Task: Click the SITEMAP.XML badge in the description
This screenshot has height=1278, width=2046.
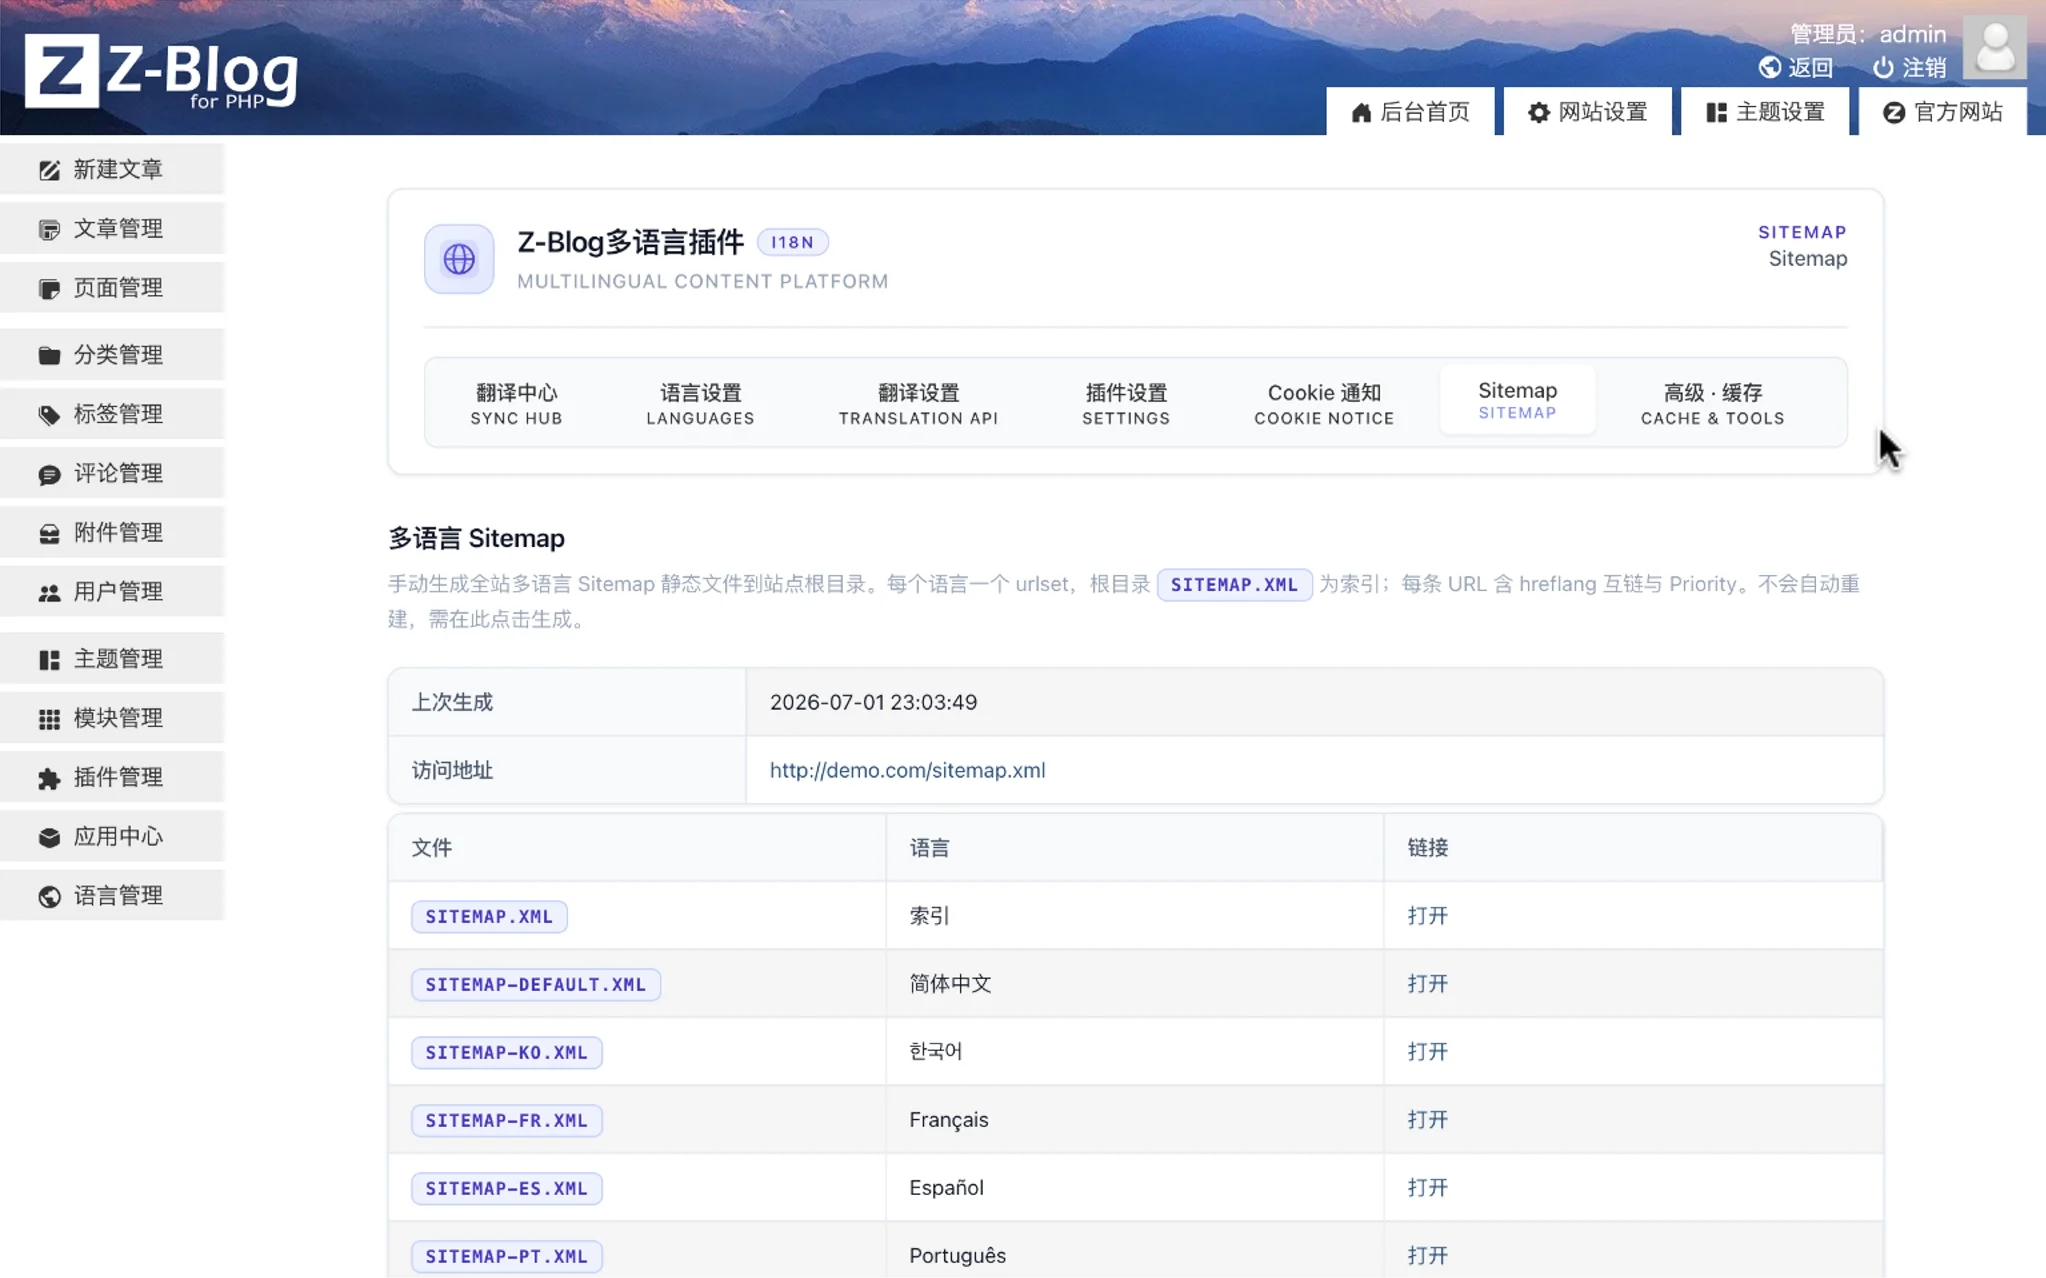Action: click(x=1234, y=585)
